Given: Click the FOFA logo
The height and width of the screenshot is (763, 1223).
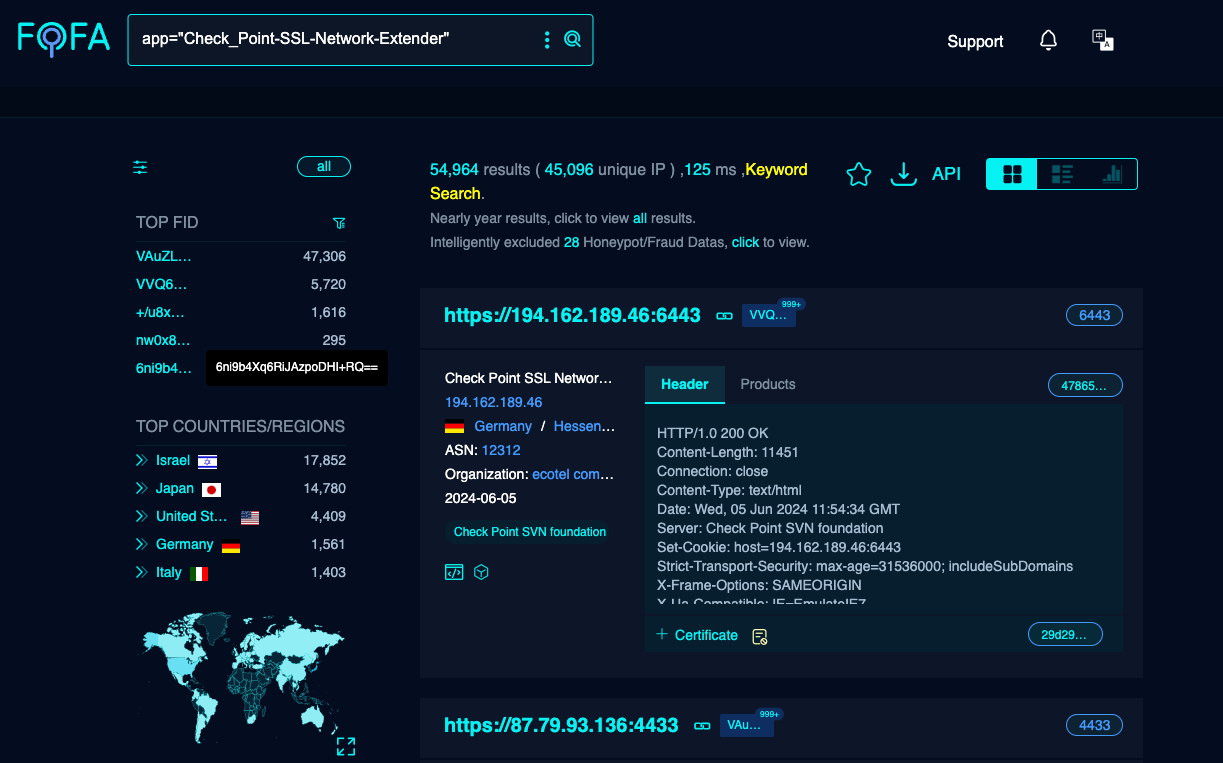Looking at the screenshot, I should coord(63,39).
